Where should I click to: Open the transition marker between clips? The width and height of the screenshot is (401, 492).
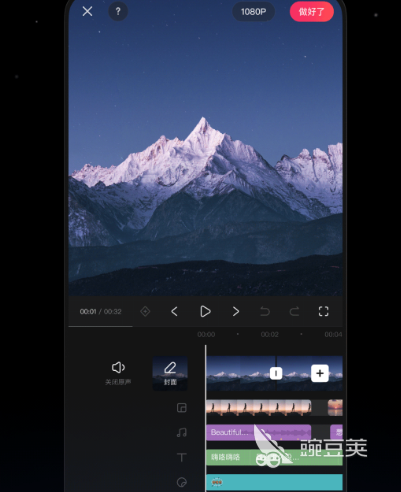click(x=276, y=373)
